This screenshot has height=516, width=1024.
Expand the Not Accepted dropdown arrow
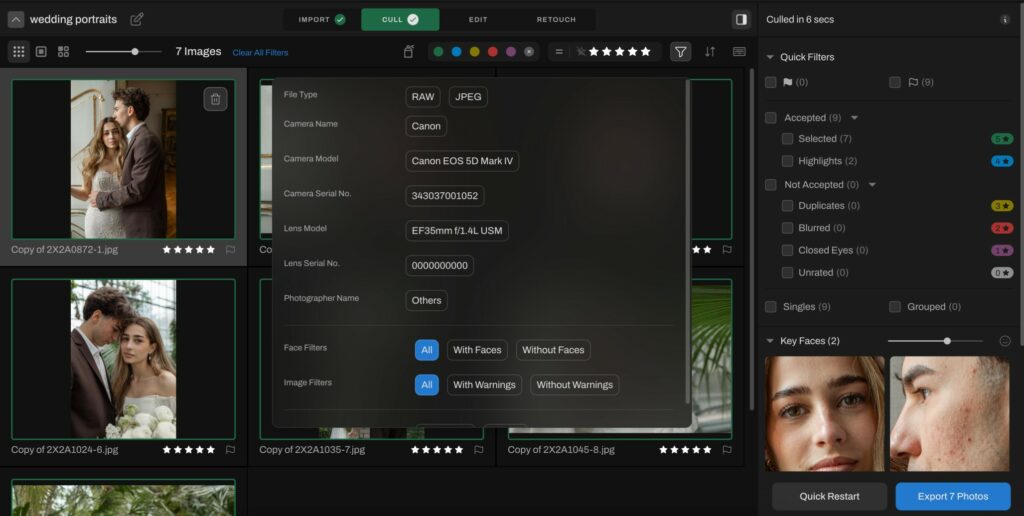872,185
